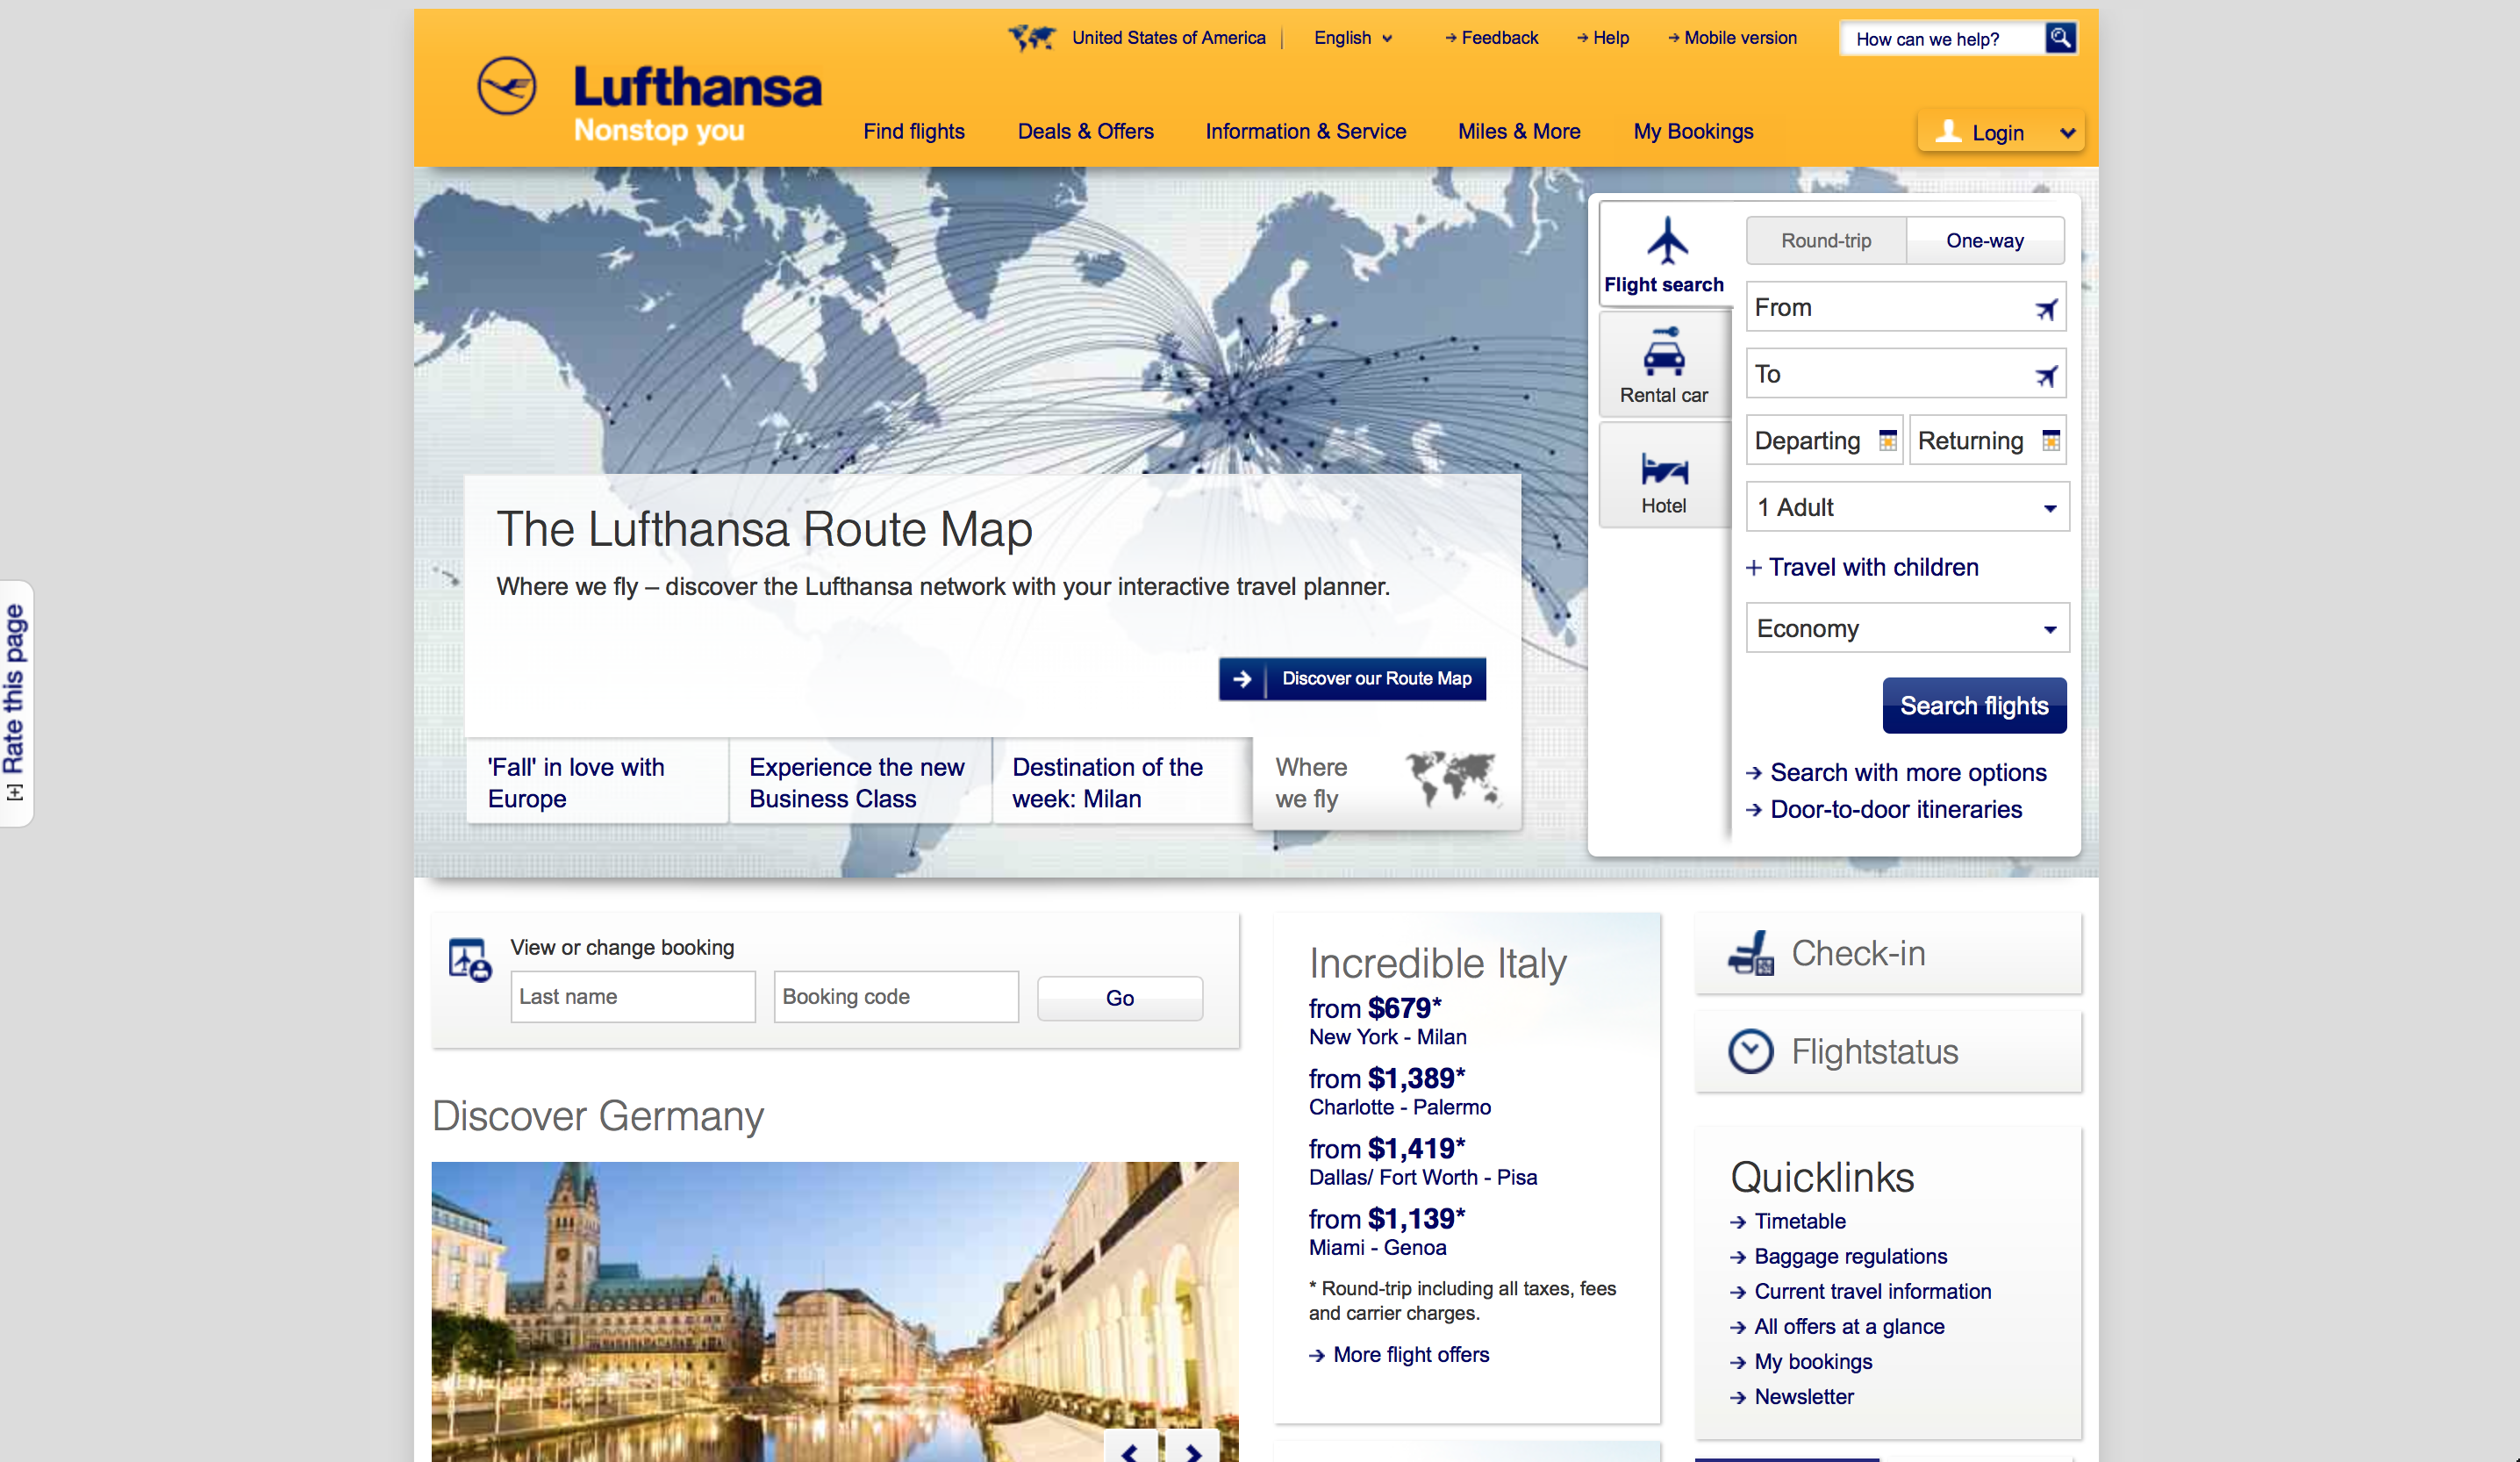Click the airplane icon in To field
Screen dimensions: 2520x1462
point(2046,376)
